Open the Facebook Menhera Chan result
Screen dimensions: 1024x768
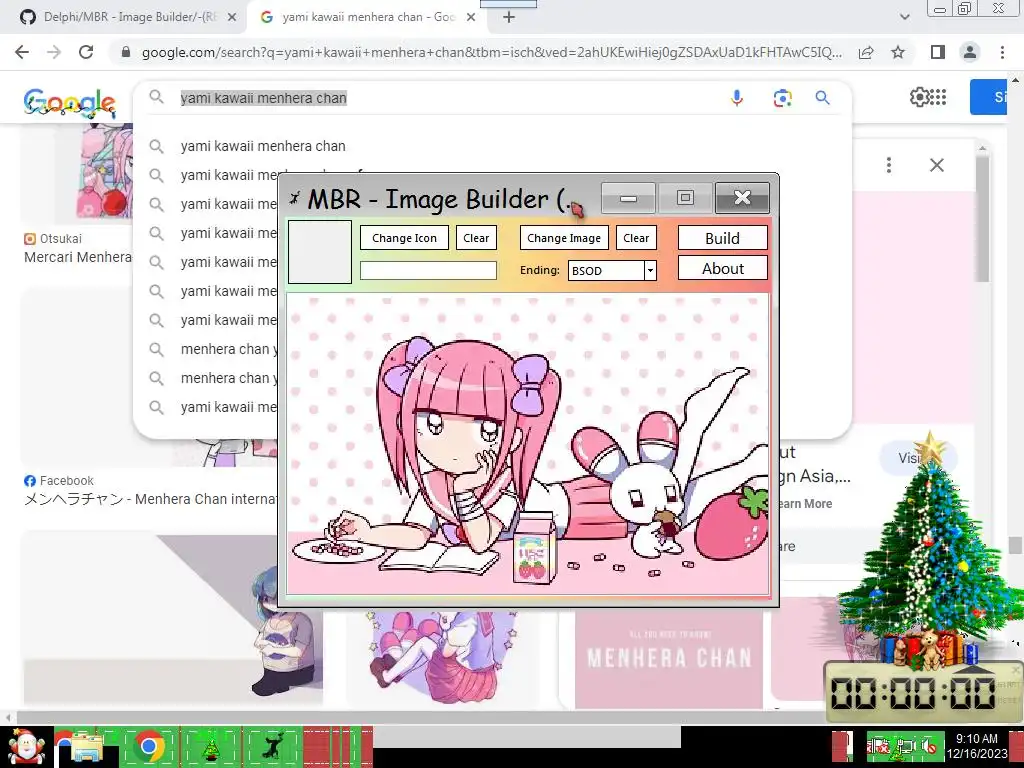pos(150,499)
